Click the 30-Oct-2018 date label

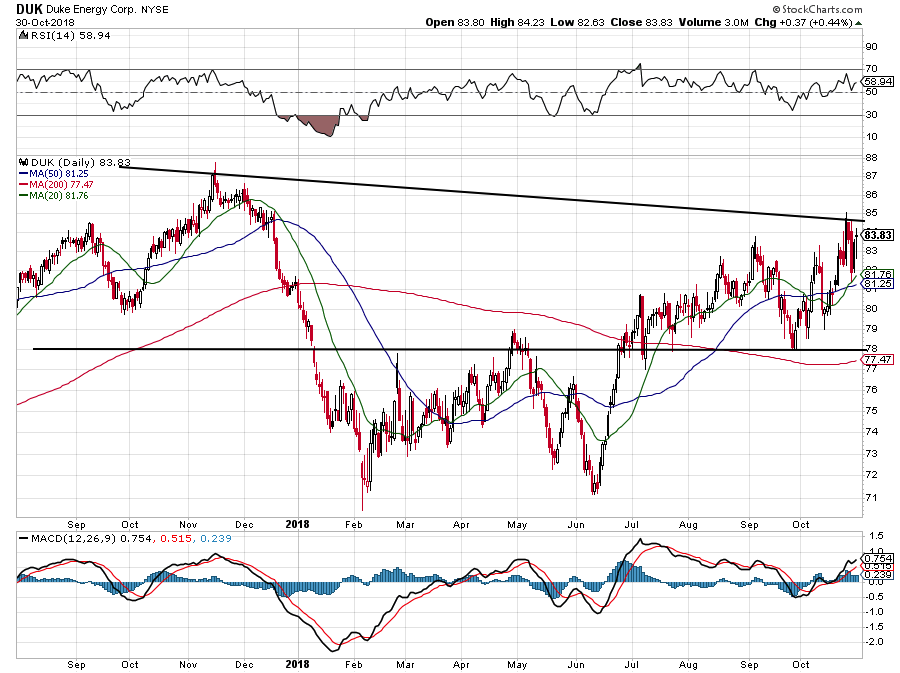pyautogui.click(x=45, y=23)
